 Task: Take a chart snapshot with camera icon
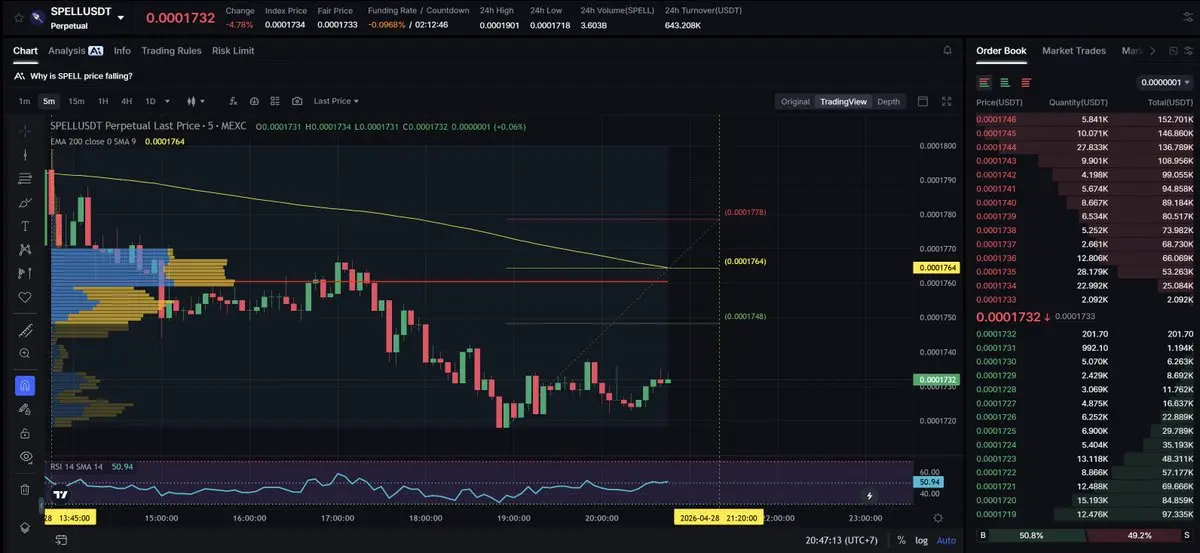pyautogui.click(x=297, y=101)
